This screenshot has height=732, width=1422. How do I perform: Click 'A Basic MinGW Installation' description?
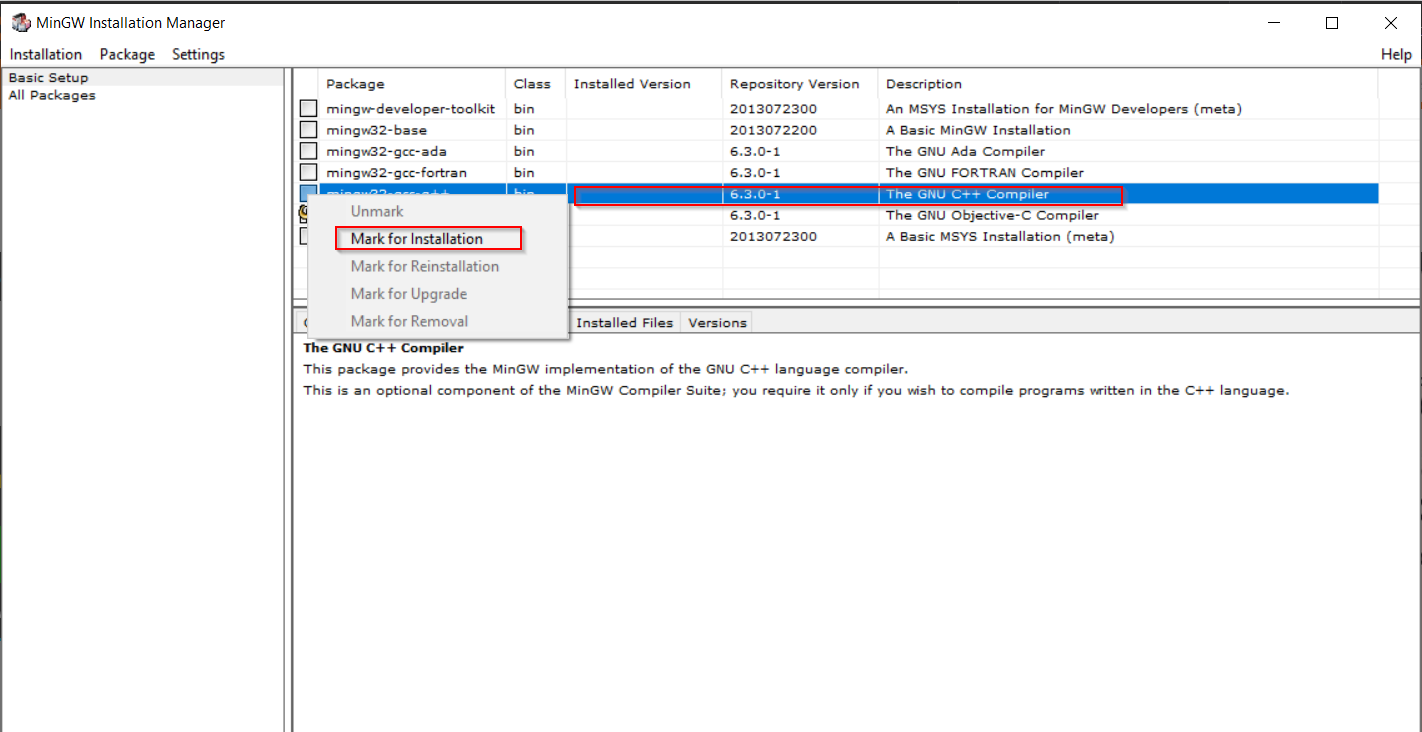point(978,130)
